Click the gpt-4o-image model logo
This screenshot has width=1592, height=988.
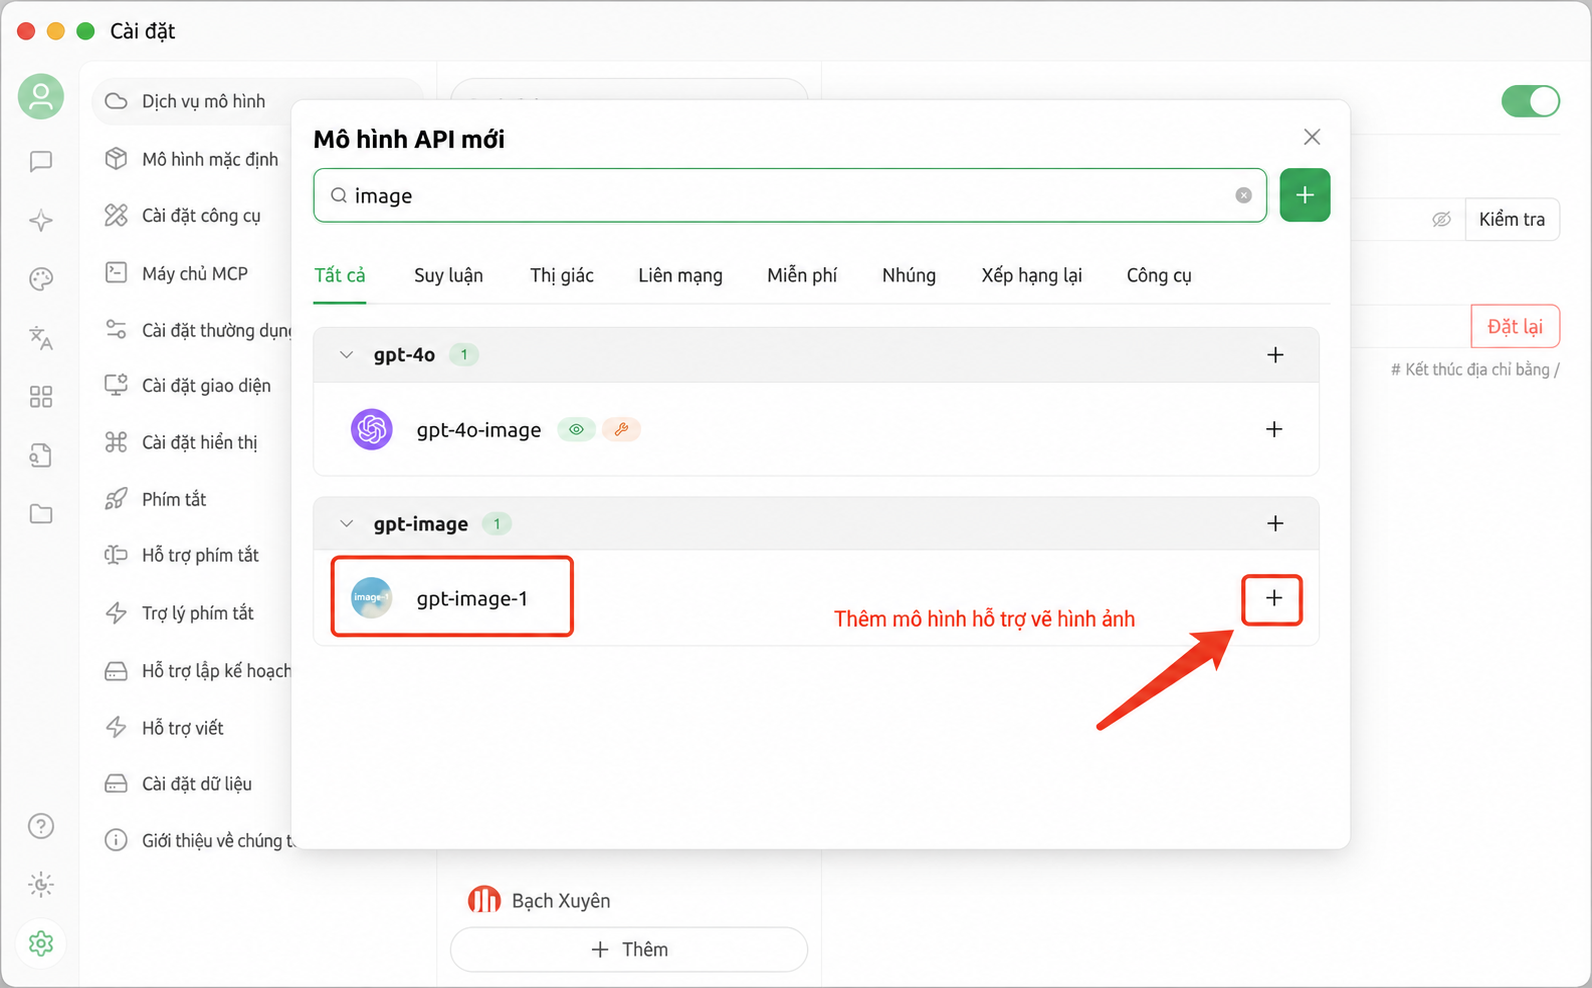(x=372, y=429)
